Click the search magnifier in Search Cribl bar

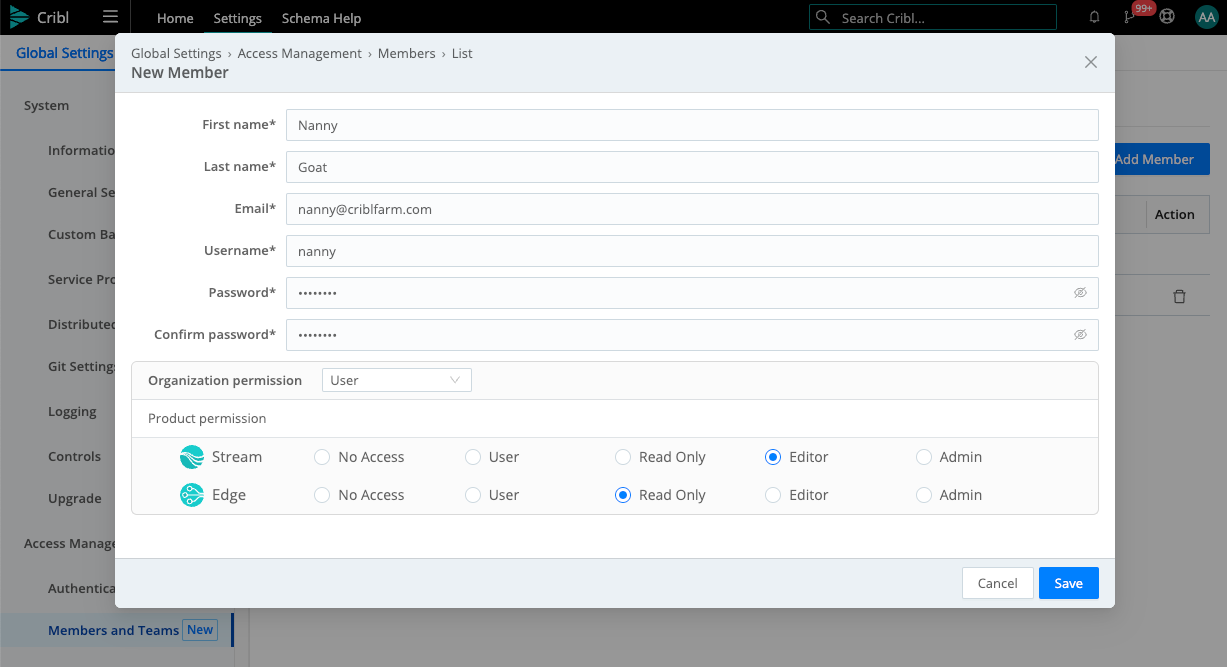point(823,17)
